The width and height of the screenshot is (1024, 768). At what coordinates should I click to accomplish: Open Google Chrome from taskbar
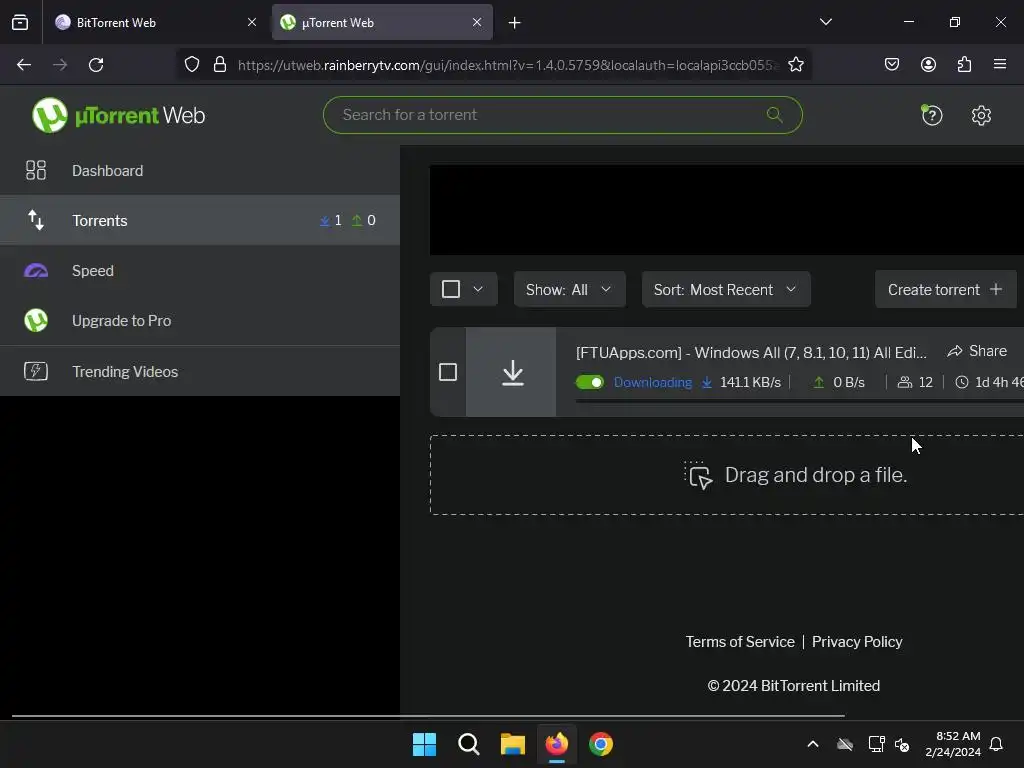tap(601, 744)
